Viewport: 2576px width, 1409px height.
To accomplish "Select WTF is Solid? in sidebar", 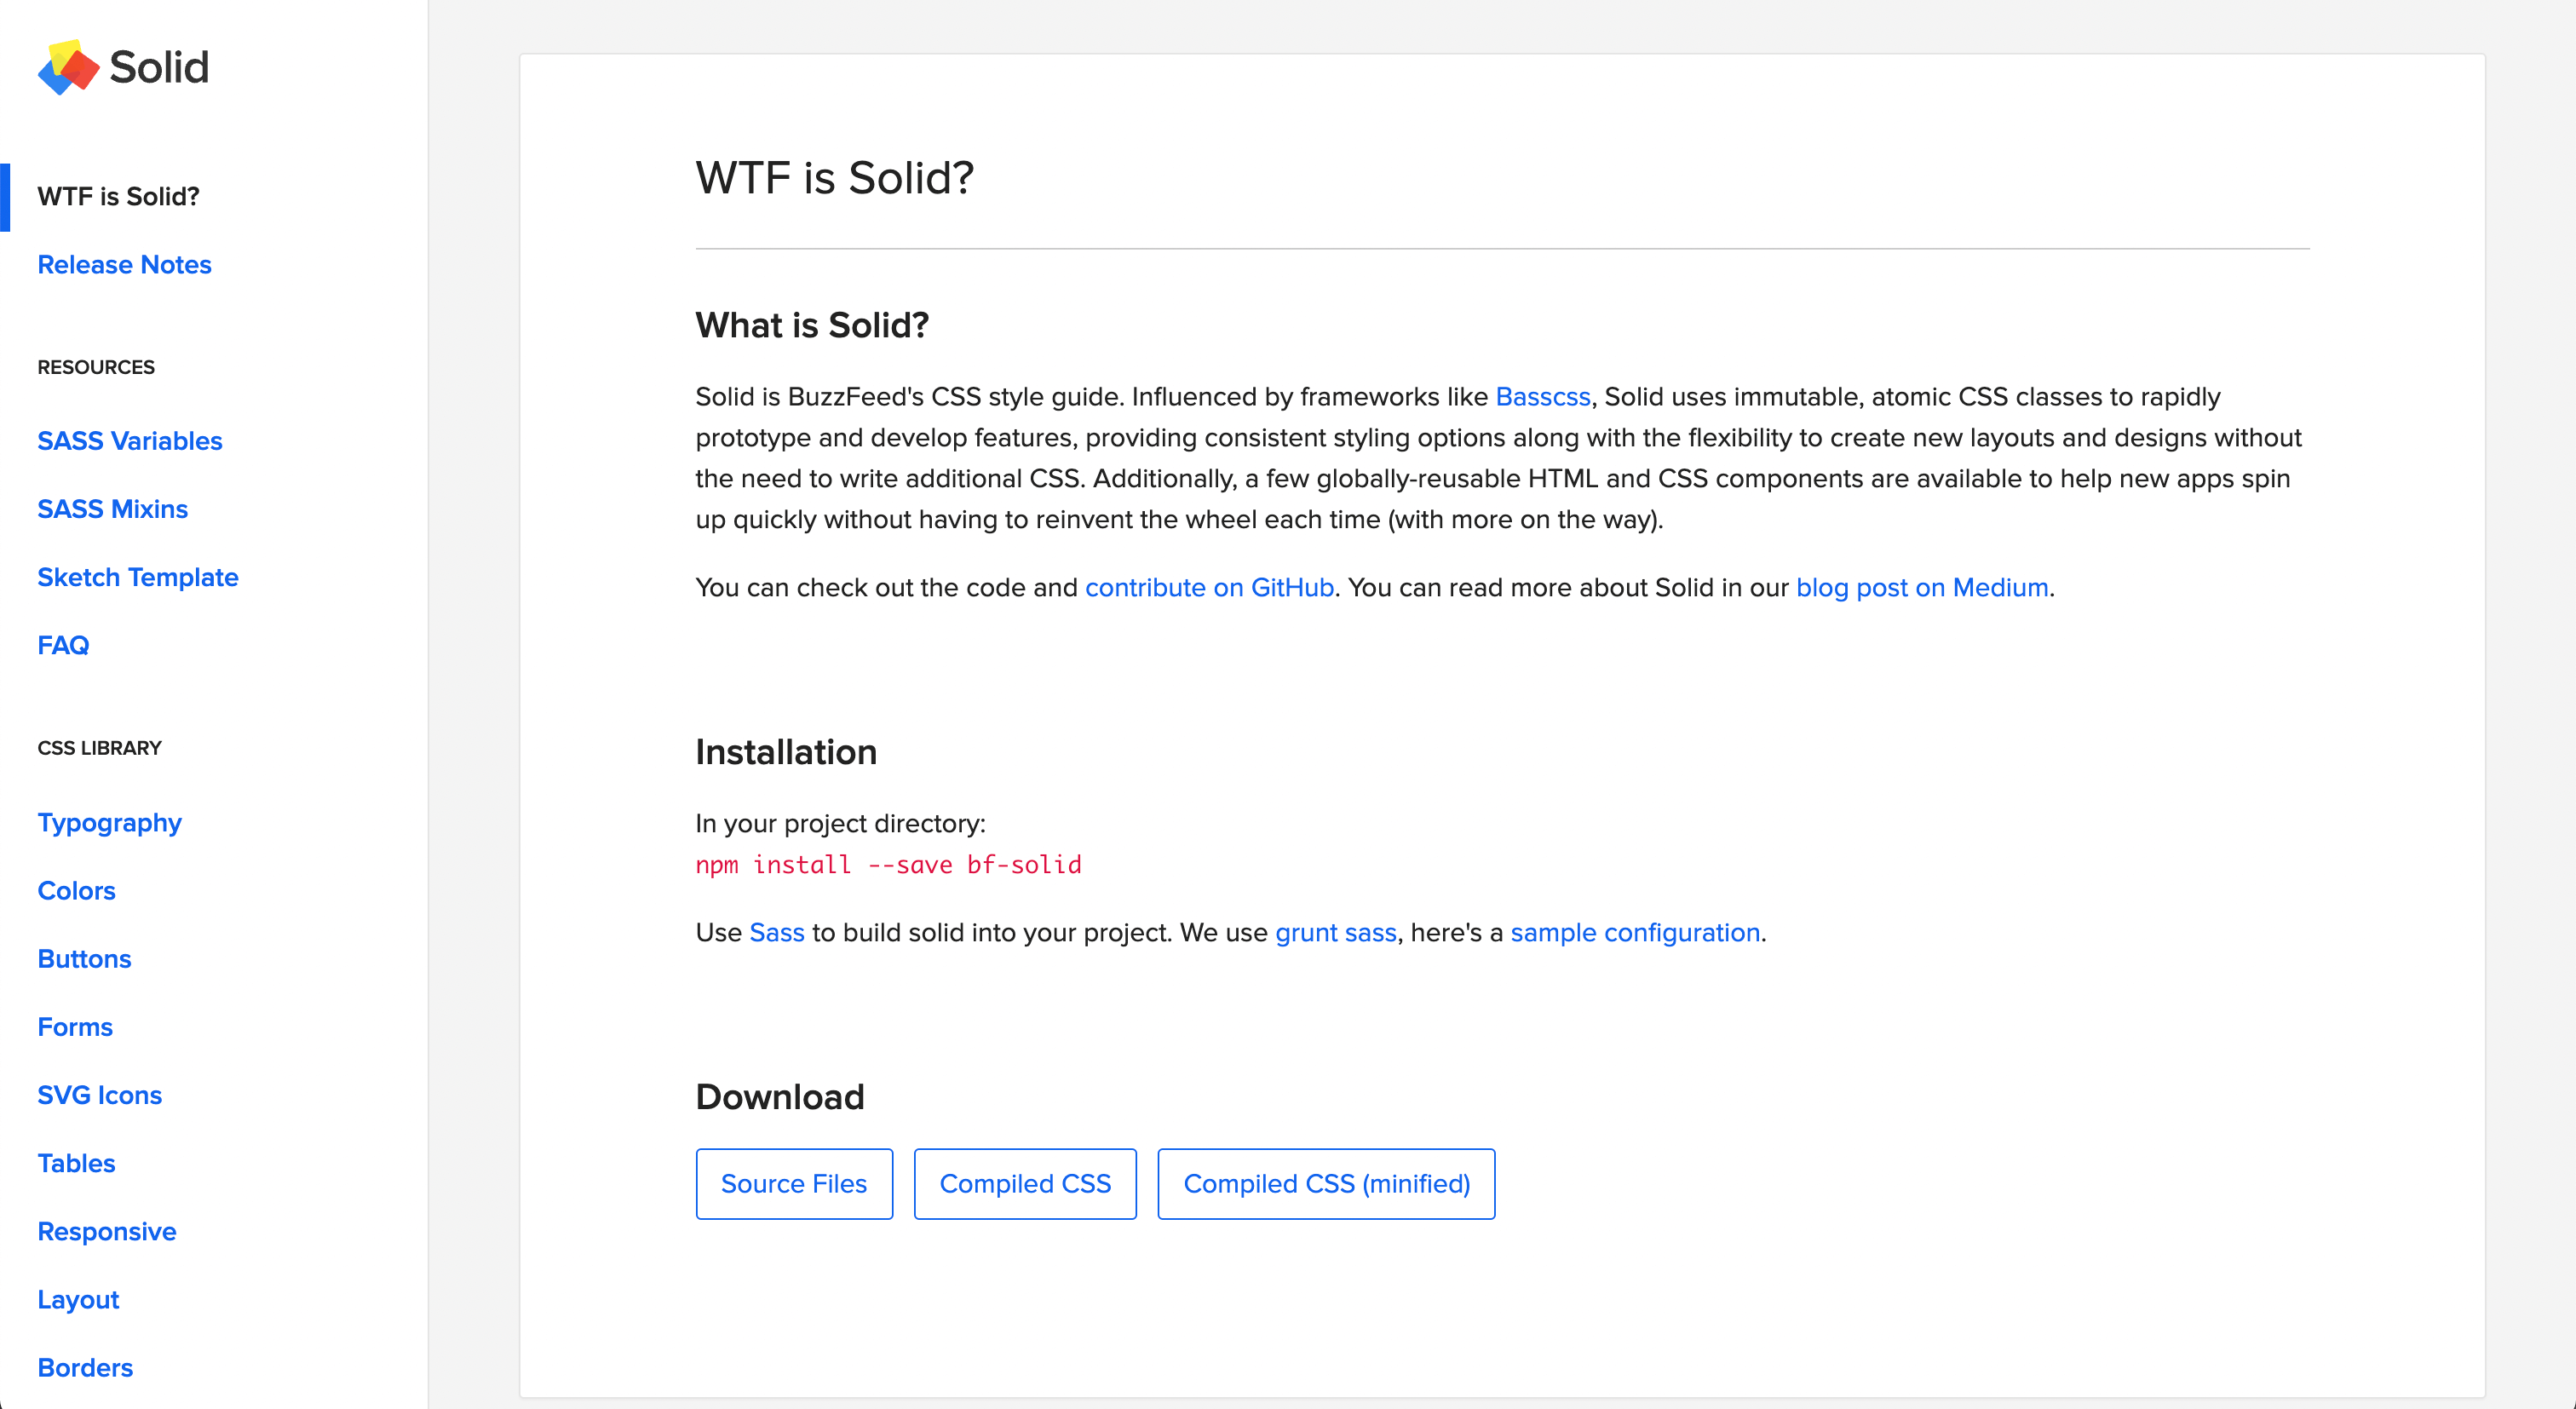I will click(118, 197).
